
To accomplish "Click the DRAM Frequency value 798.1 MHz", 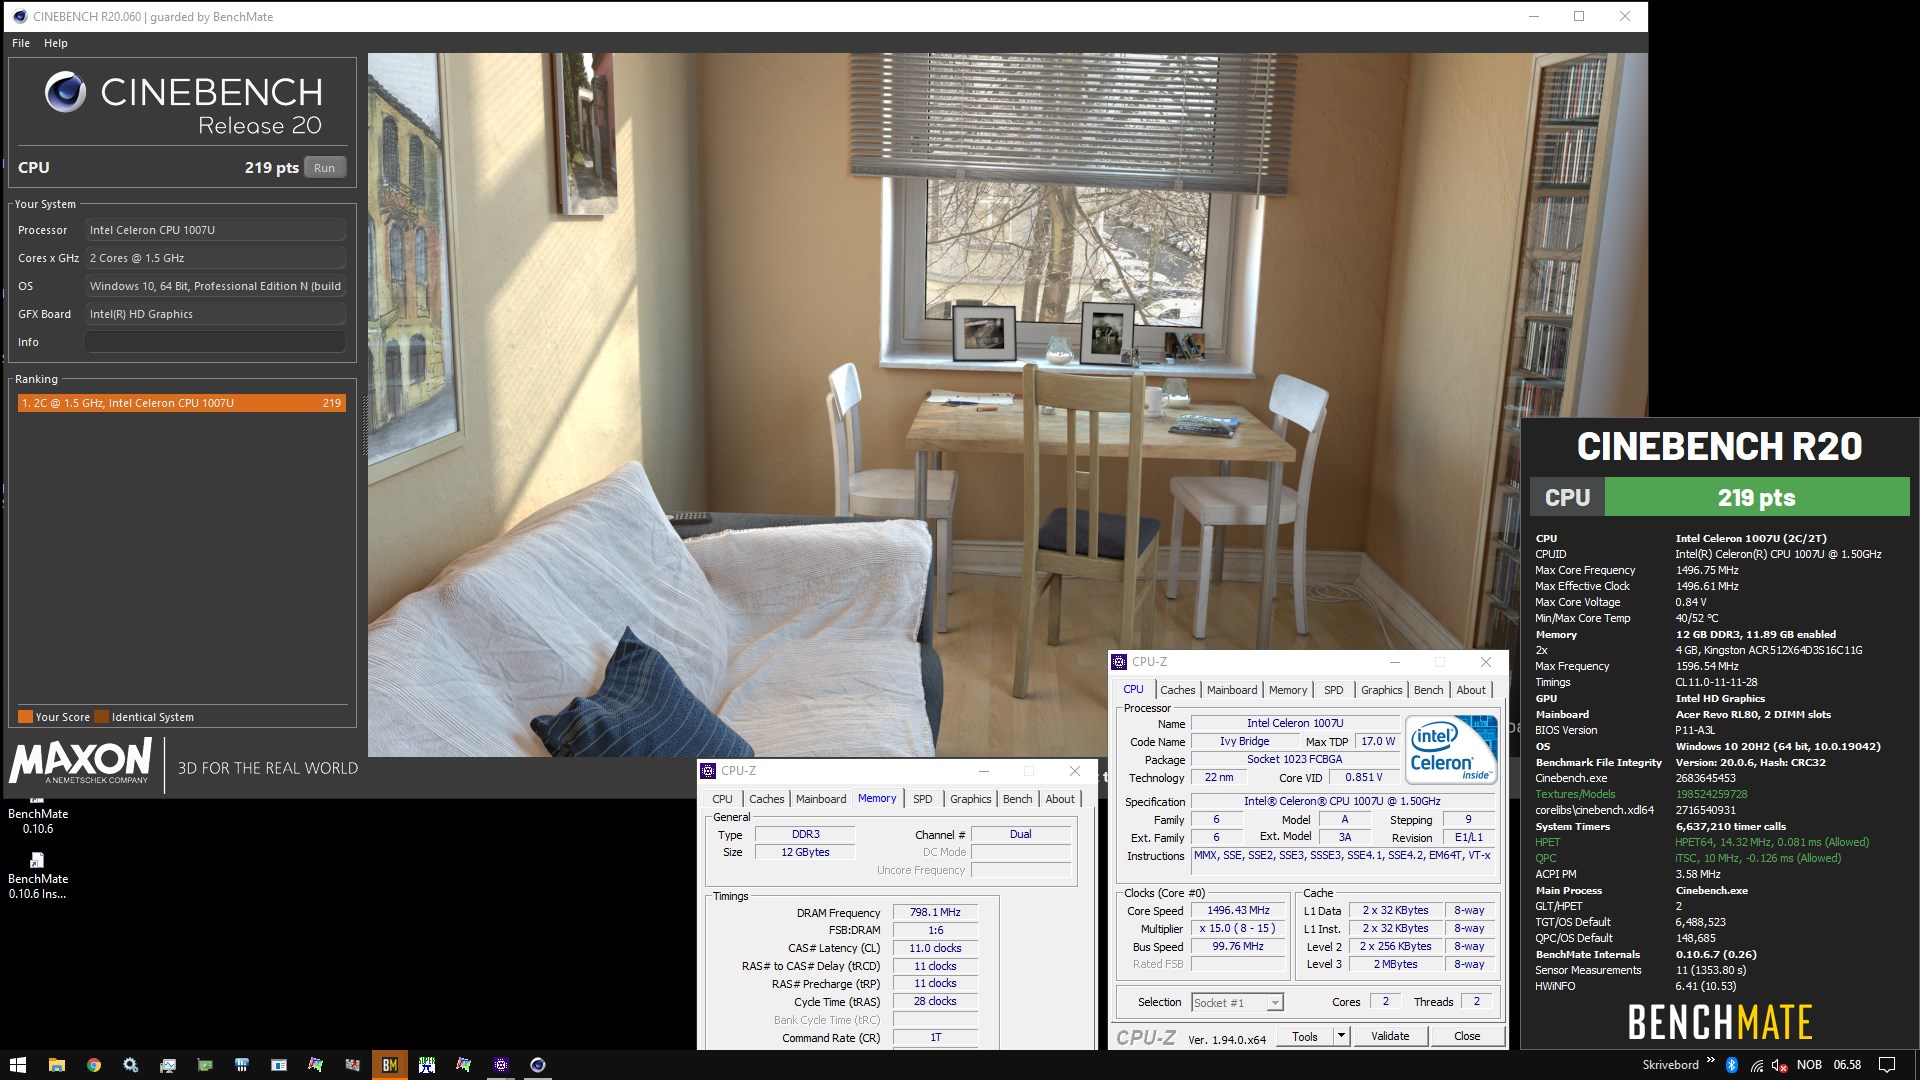I will tap(935, 912).
